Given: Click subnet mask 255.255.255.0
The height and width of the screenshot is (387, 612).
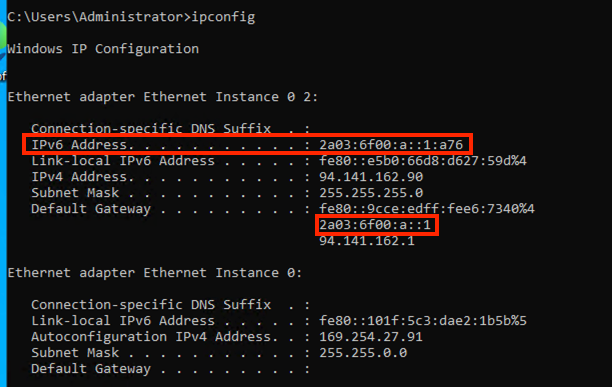Looking at the screenshot, I should (371, 193).
